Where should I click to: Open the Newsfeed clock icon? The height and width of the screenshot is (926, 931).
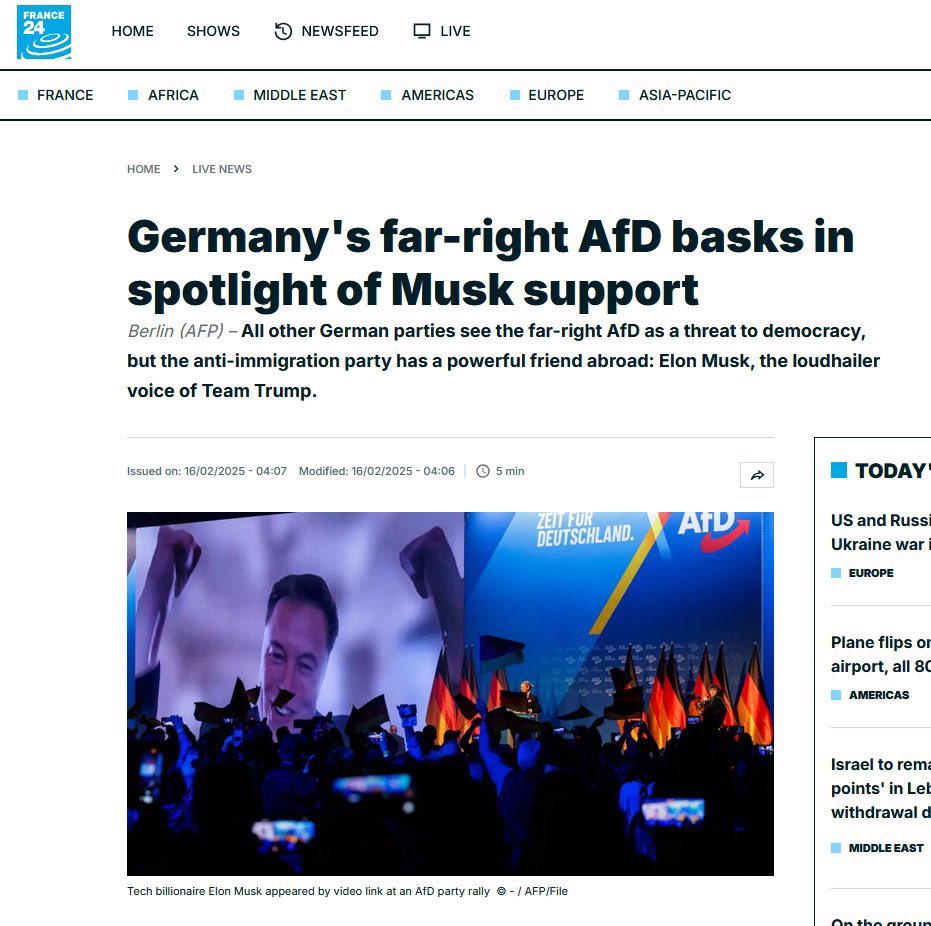283,31
